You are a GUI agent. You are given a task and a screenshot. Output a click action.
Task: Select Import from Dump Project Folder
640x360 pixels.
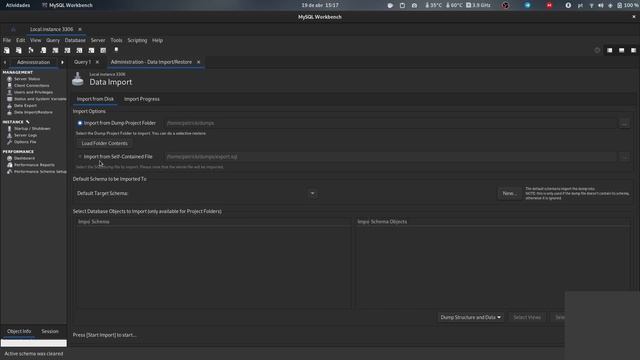coord(80,123)
